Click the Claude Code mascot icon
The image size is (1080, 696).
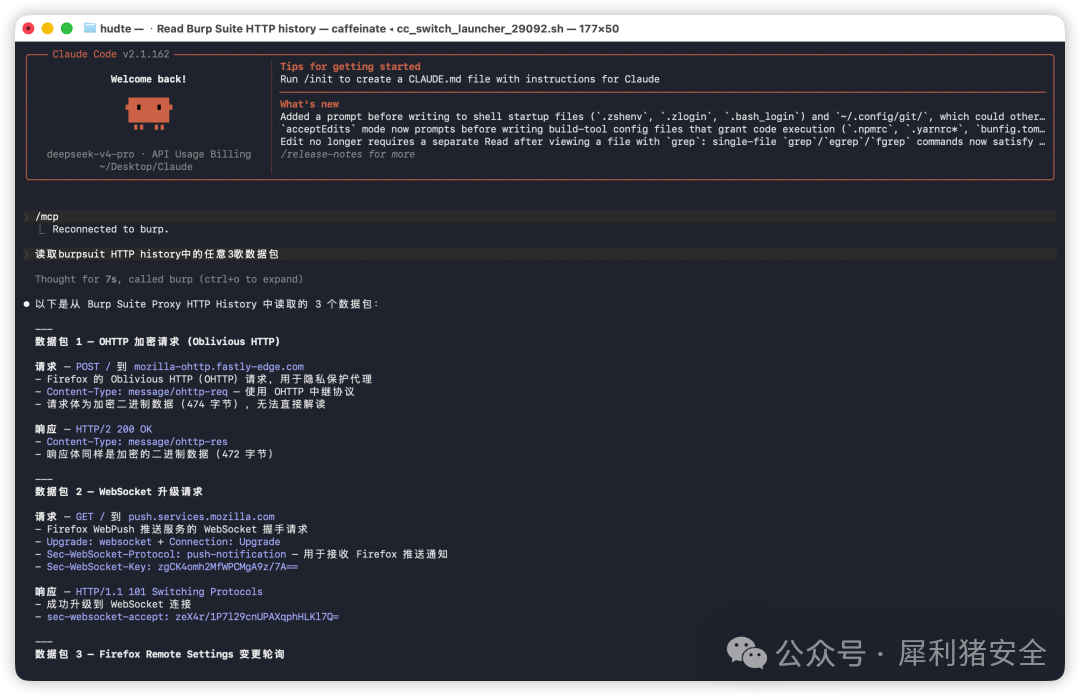[x=149, y=114]
